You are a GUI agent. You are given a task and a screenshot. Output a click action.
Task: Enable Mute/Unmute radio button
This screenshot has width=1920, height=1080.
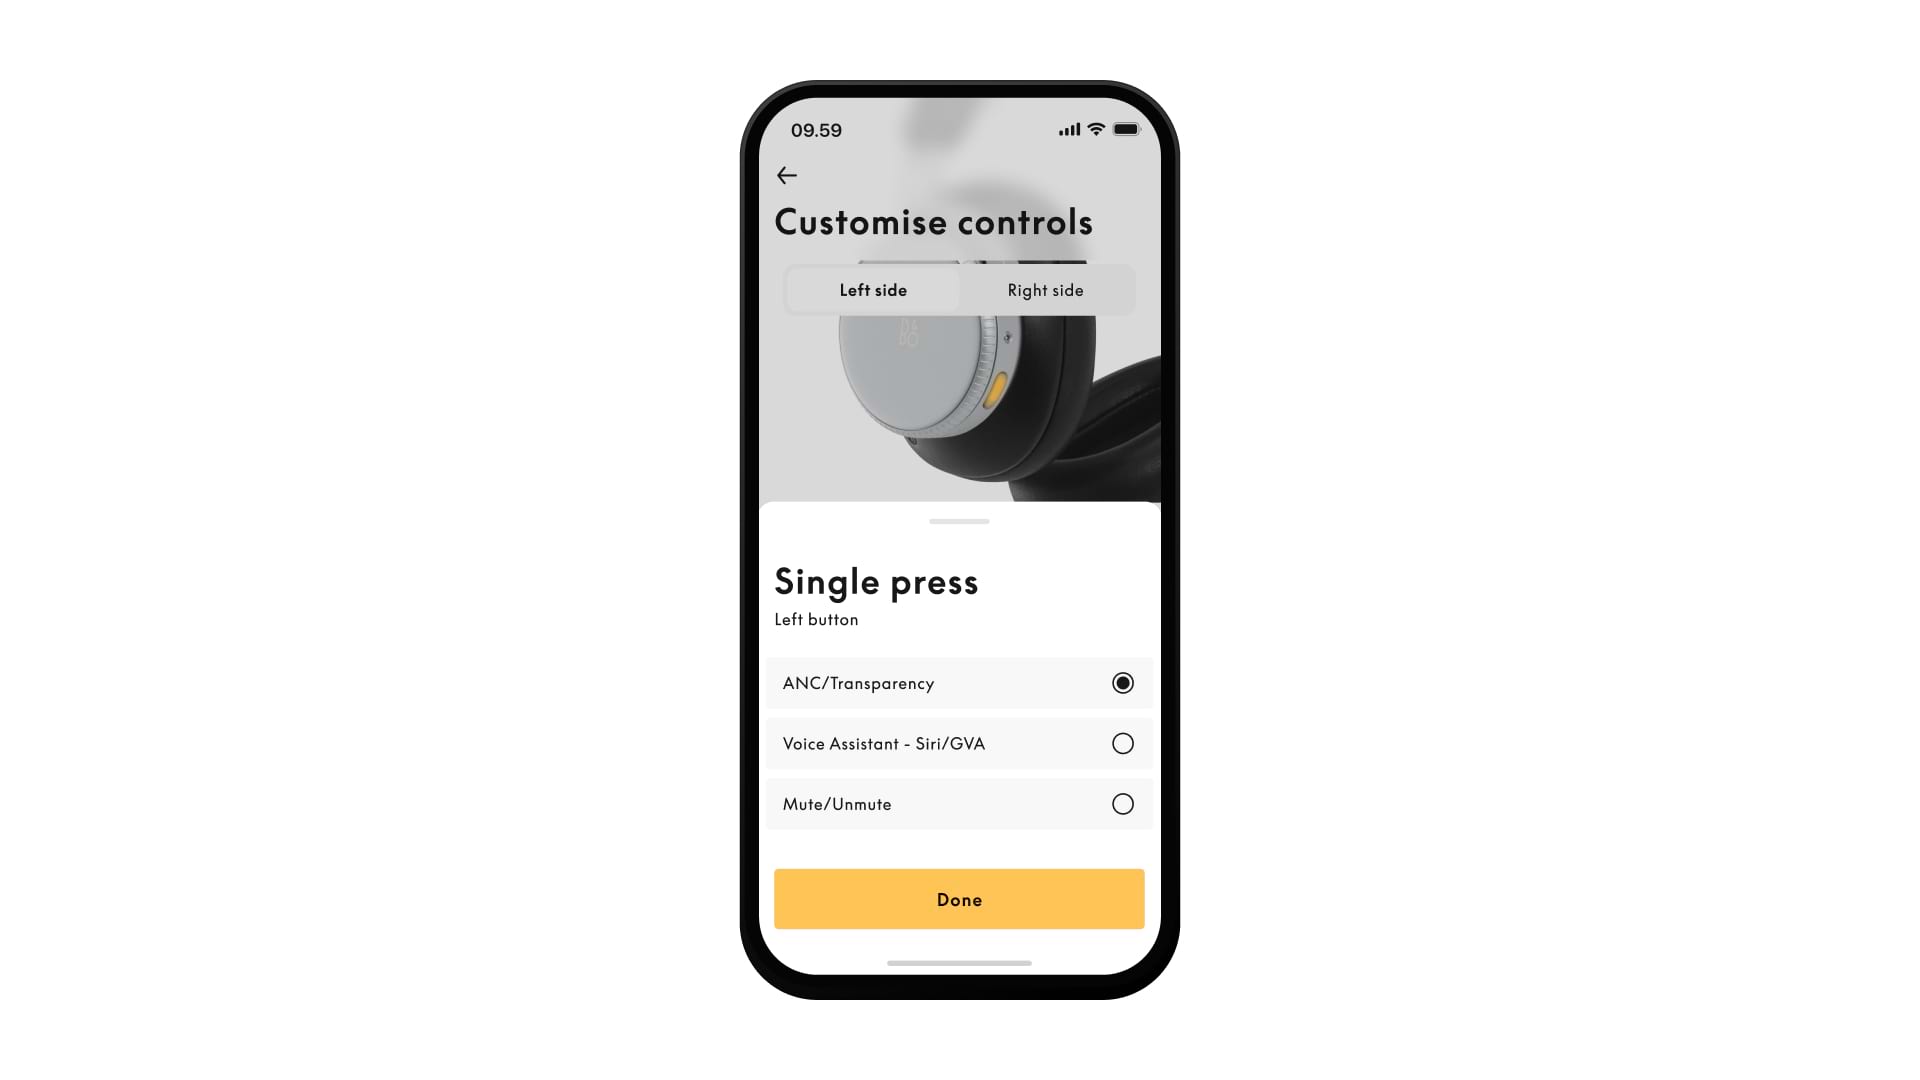1122,803
